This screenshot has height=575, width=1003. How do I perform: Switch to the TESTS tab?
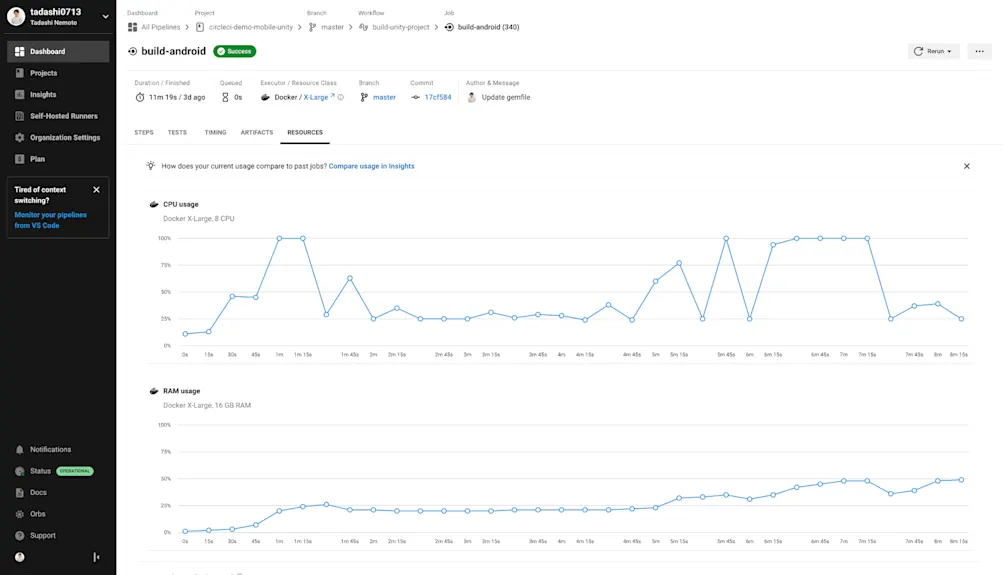coord(177,132)
